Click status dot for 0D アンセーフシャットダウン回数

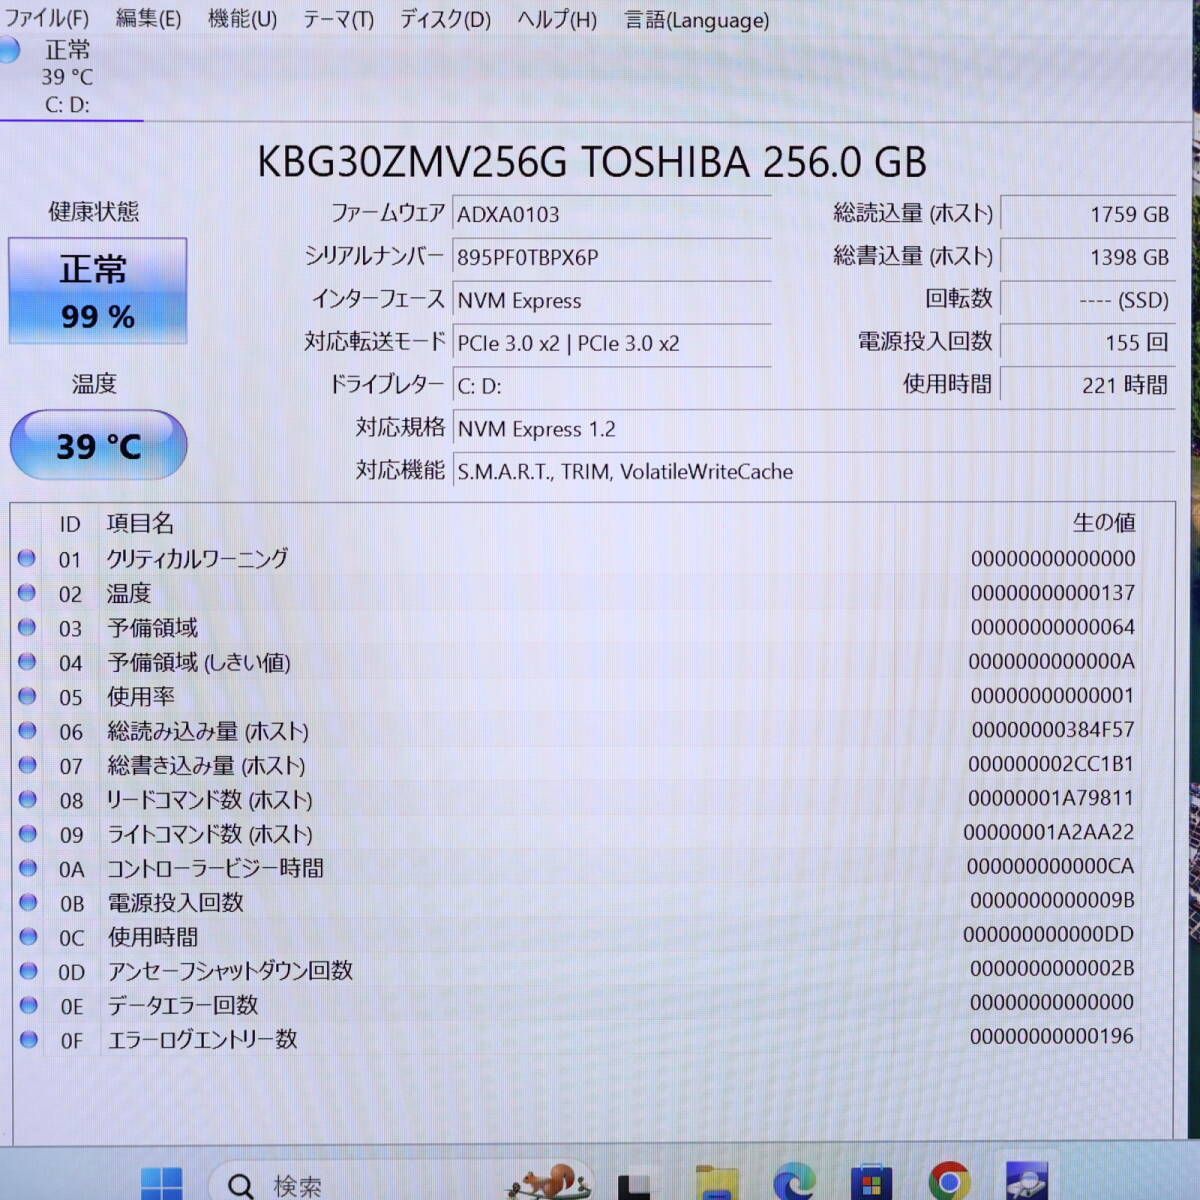pyautogui.click(x=27, y=971)
